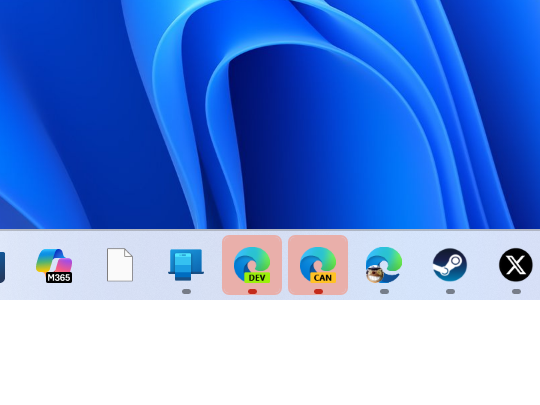
Task: Open Phone Link app in taskbar
Action: pyautogui.click(x=186, y=264)
